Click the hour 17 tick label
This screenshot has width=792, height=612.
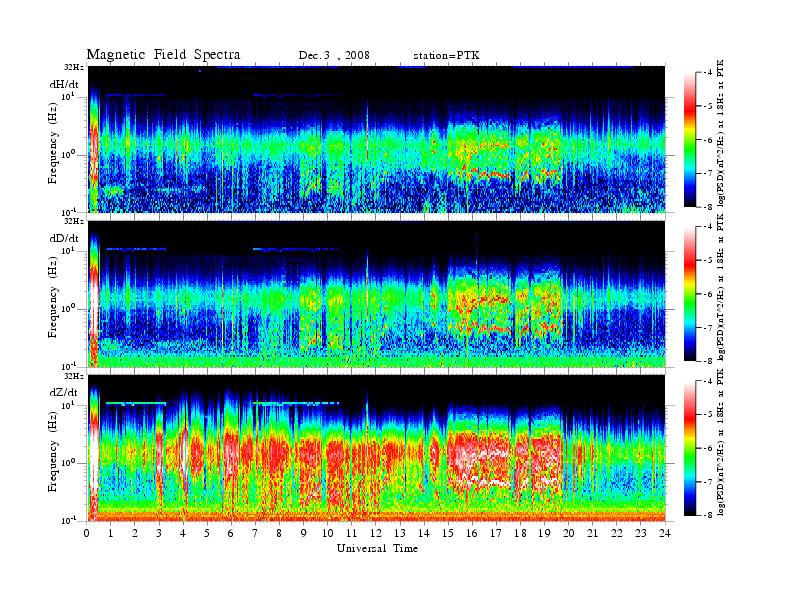(x=496, y=533)
